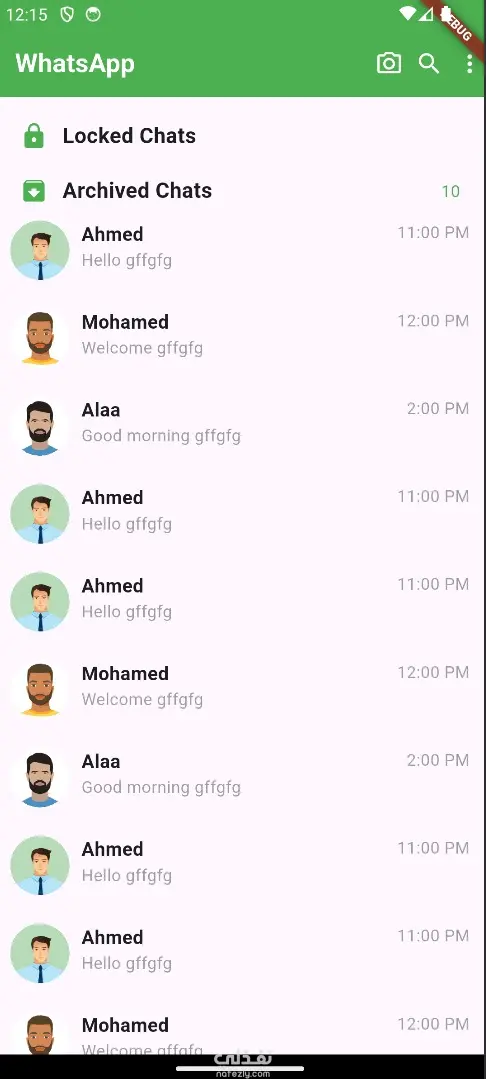The height and width of the screenshot is (1079, 486).
Task: Tap the last visible Mohamed avatar
Action: coord(40,1034)
